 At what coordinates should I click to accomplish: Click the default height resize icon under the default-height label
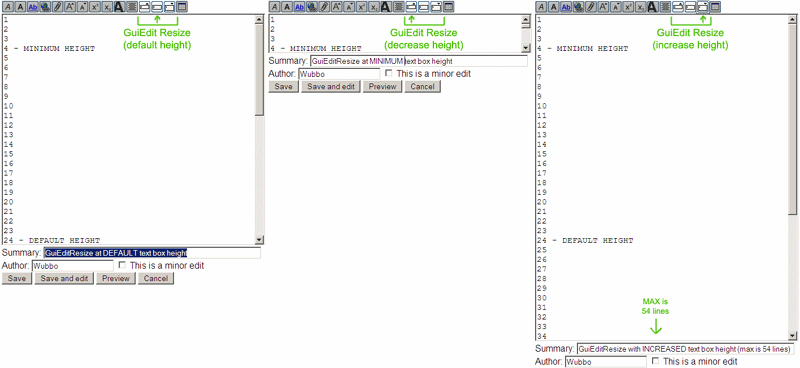point(157,7)
